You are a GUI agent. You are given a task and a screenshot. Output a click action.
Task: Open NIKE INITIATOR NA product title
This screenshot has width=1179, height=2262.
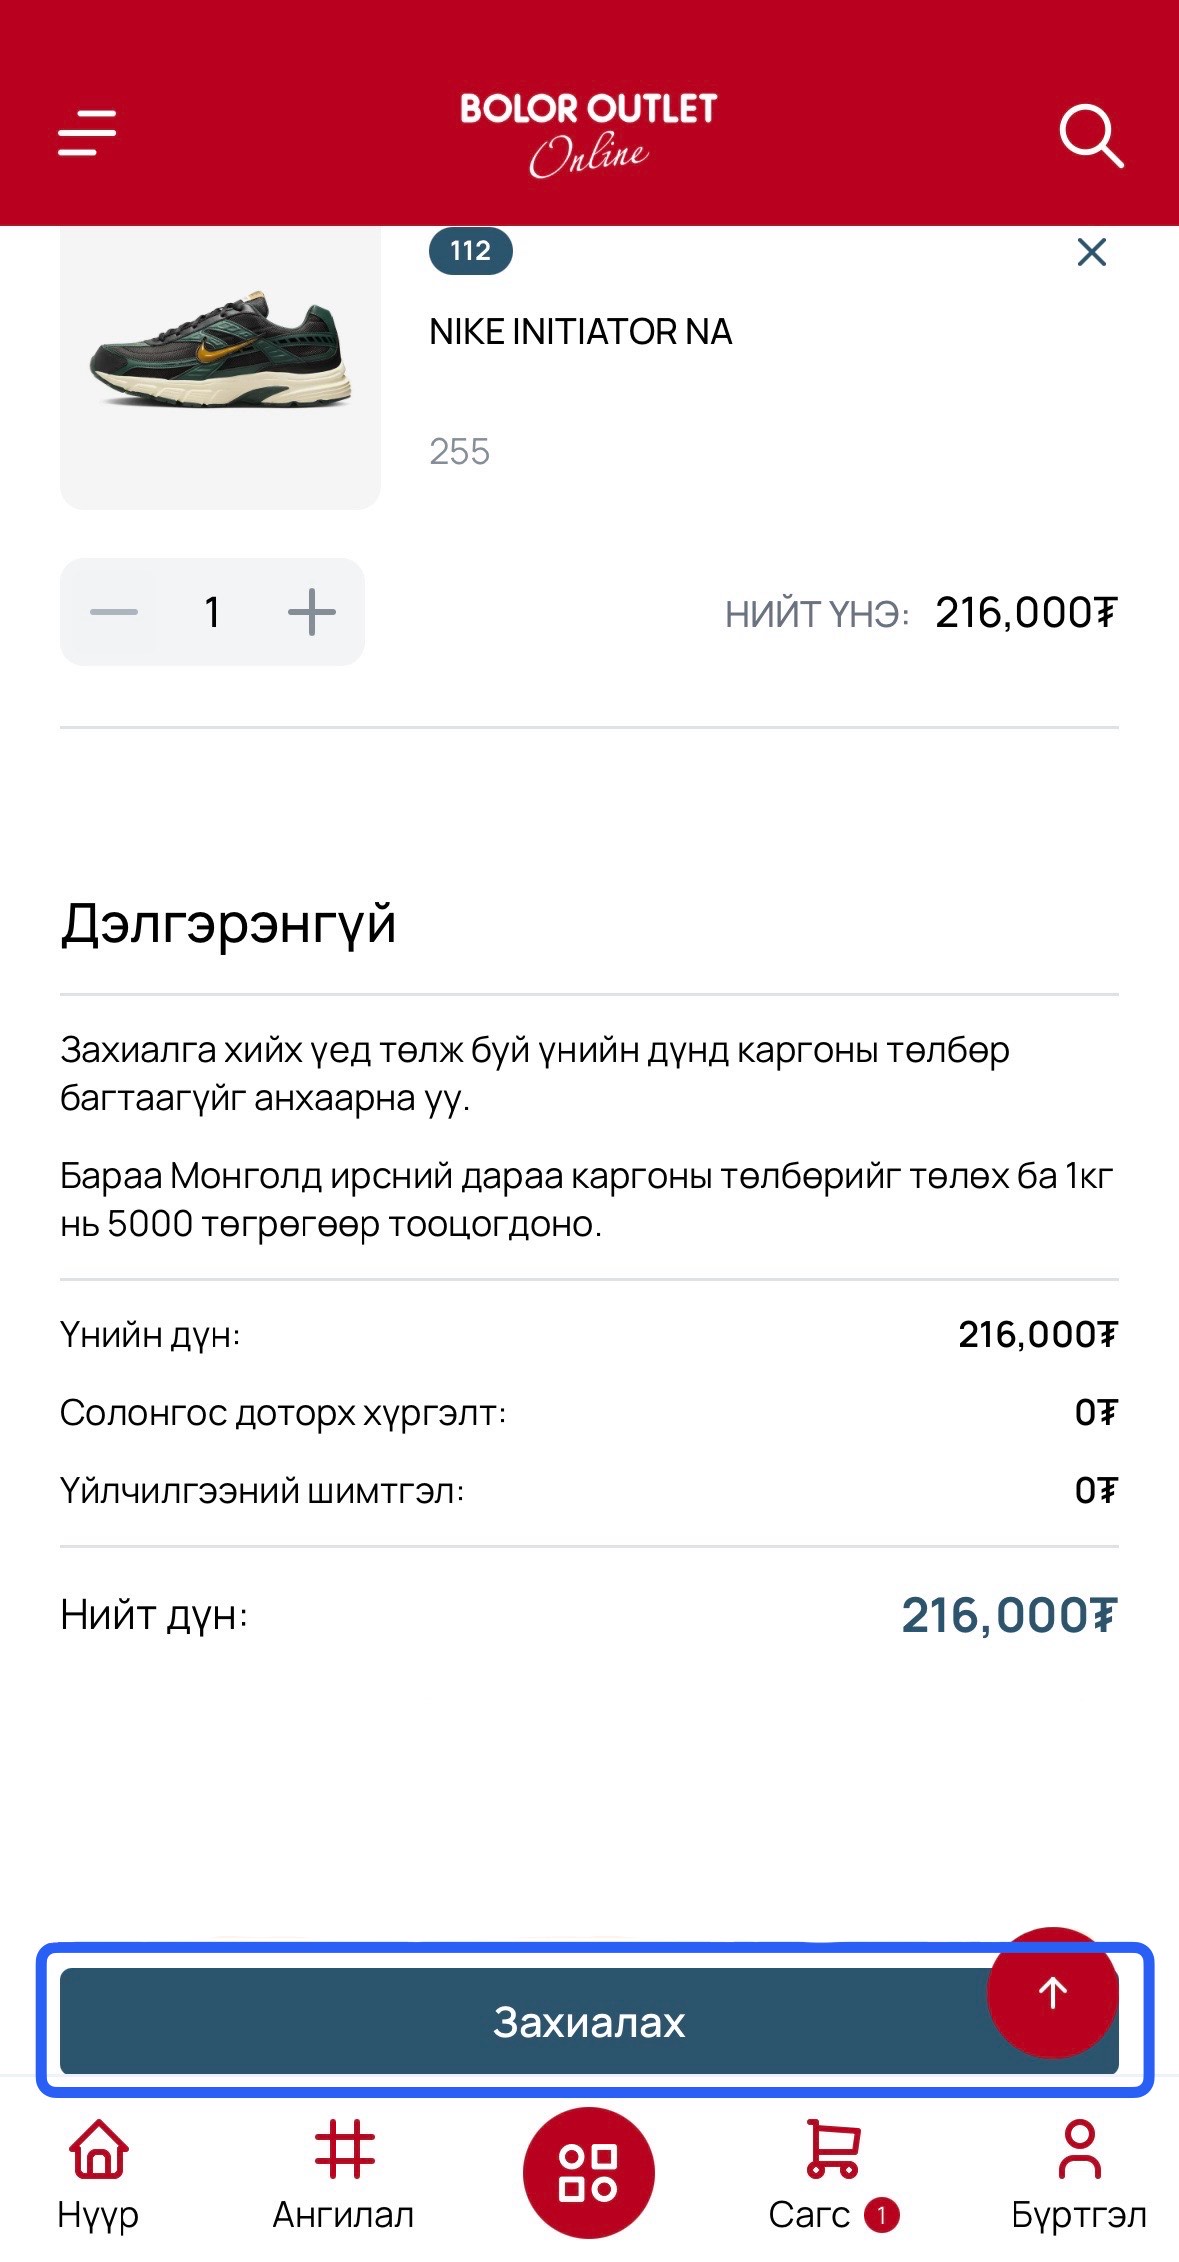[580, 332]
